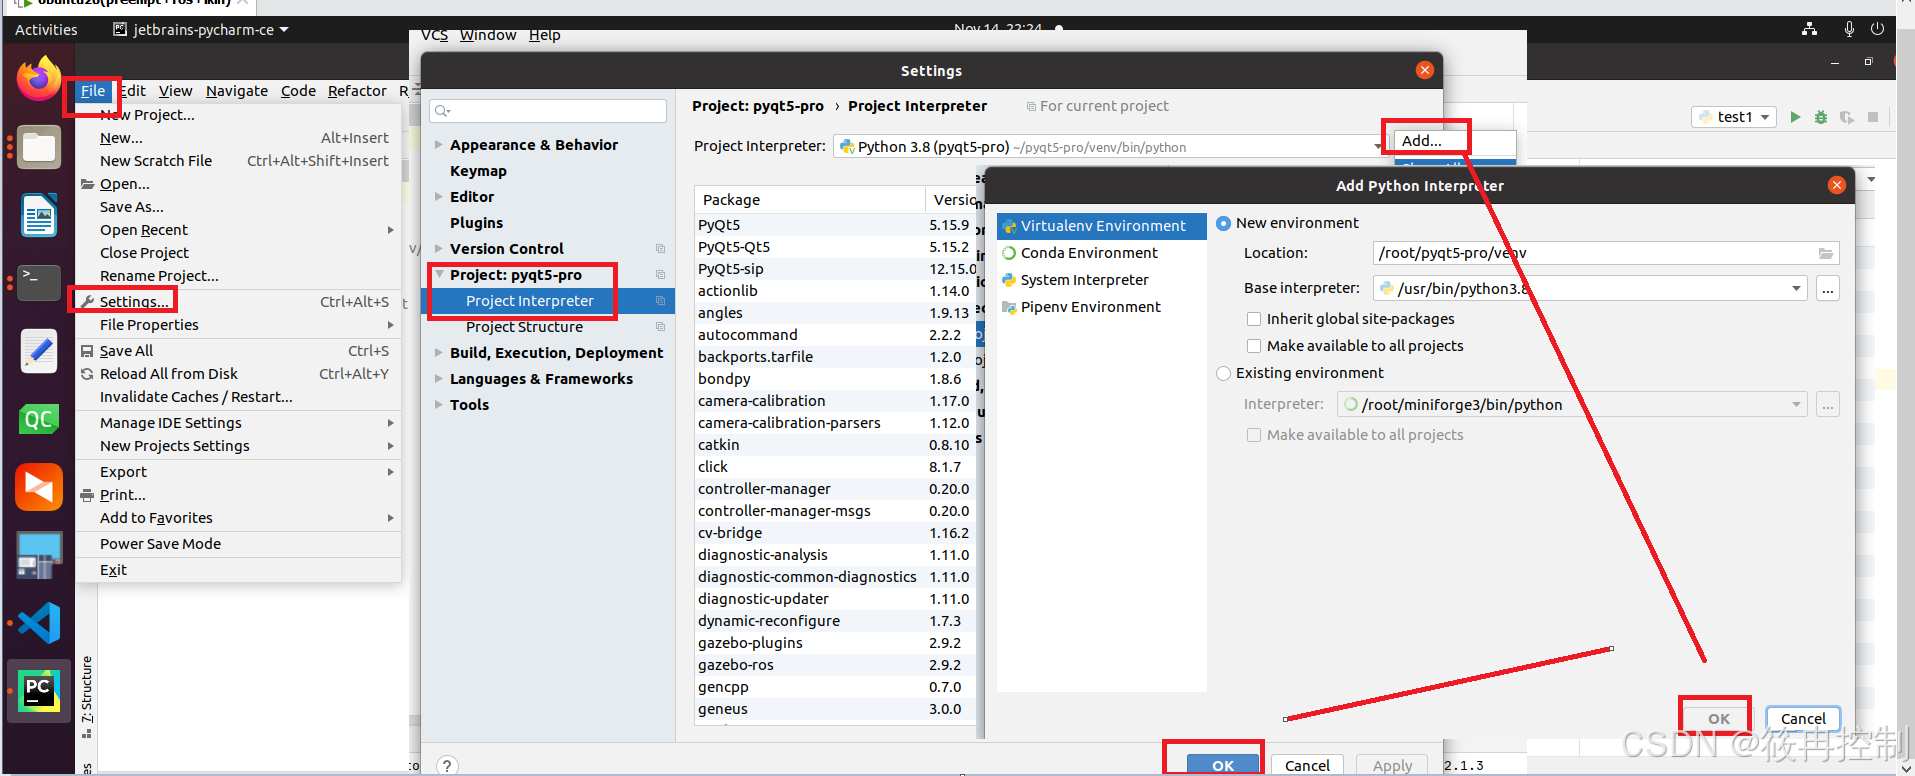Click the Run with Coverage toolbar icon
Viewport: 1915px width, 776px height.
(x=1847, y=117)
